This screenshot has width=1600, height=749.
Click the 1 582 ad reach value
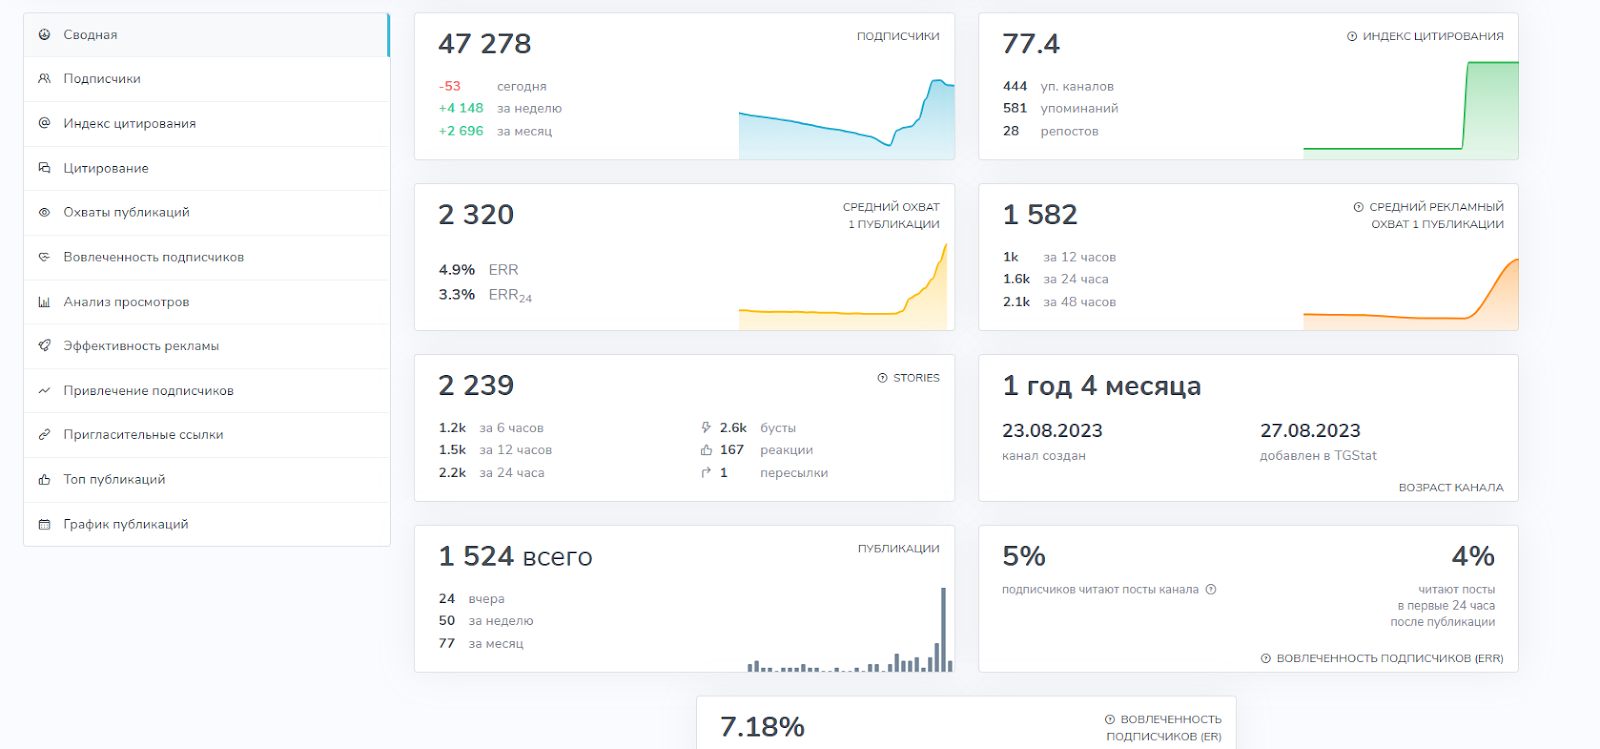1040,215
